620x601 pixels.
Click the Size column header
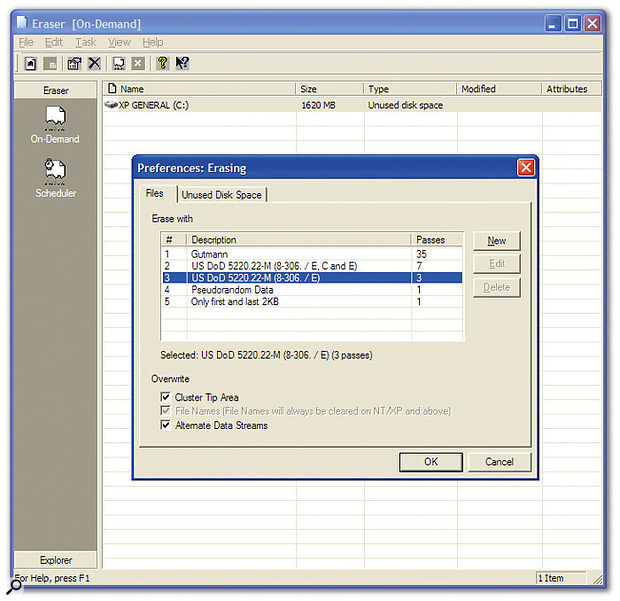[329, 89]
